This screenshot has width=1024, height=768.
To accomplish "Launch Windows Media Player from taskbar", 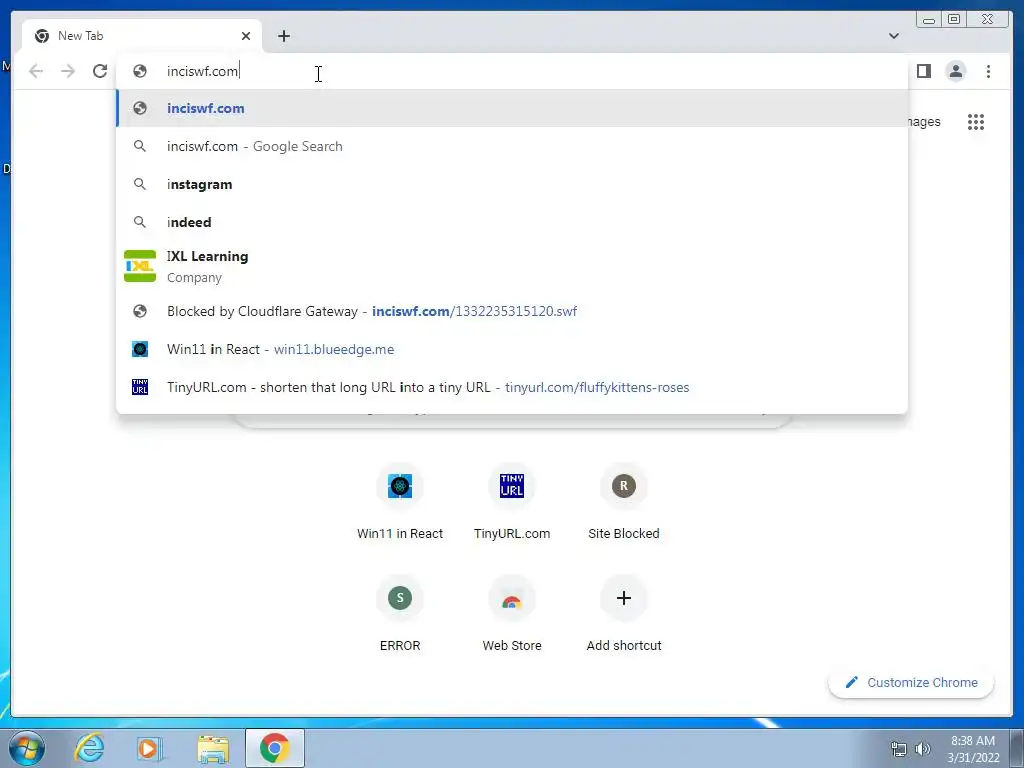I will point(150,748).
